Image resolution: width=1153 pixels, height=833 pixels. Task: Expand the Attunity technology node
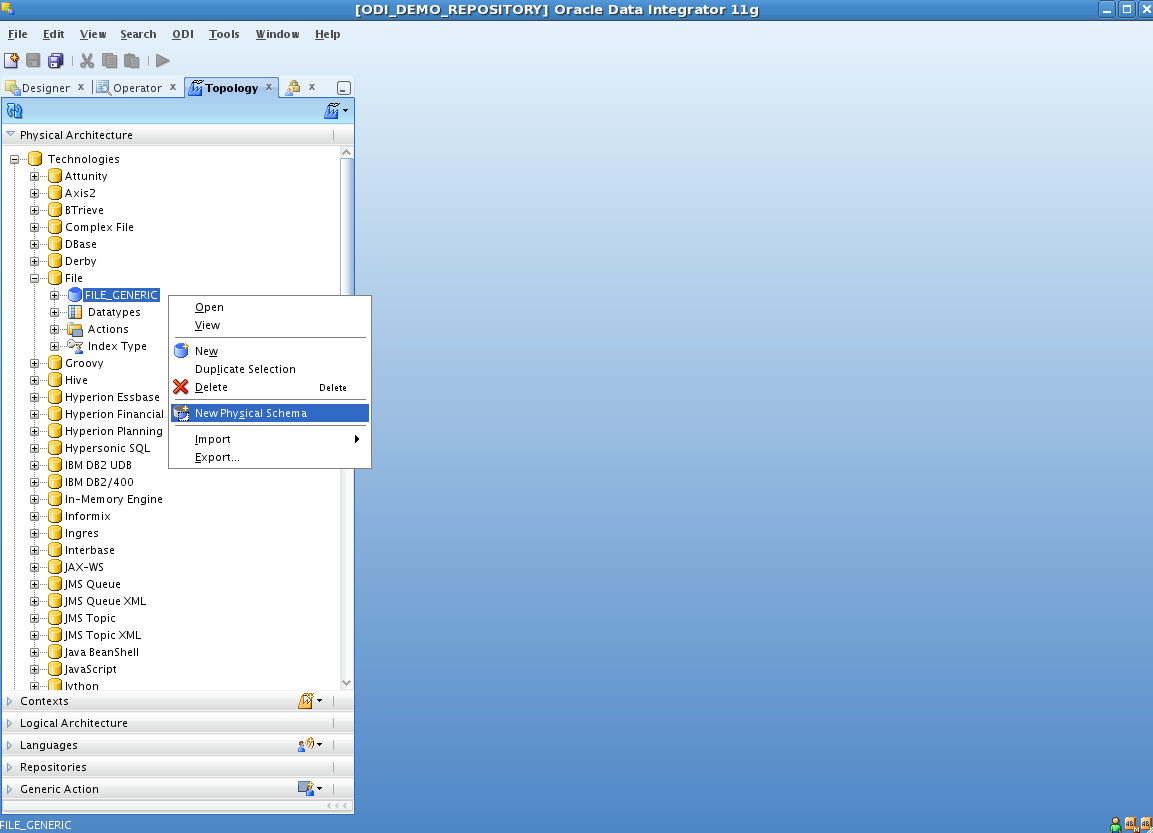click(34, 176)
